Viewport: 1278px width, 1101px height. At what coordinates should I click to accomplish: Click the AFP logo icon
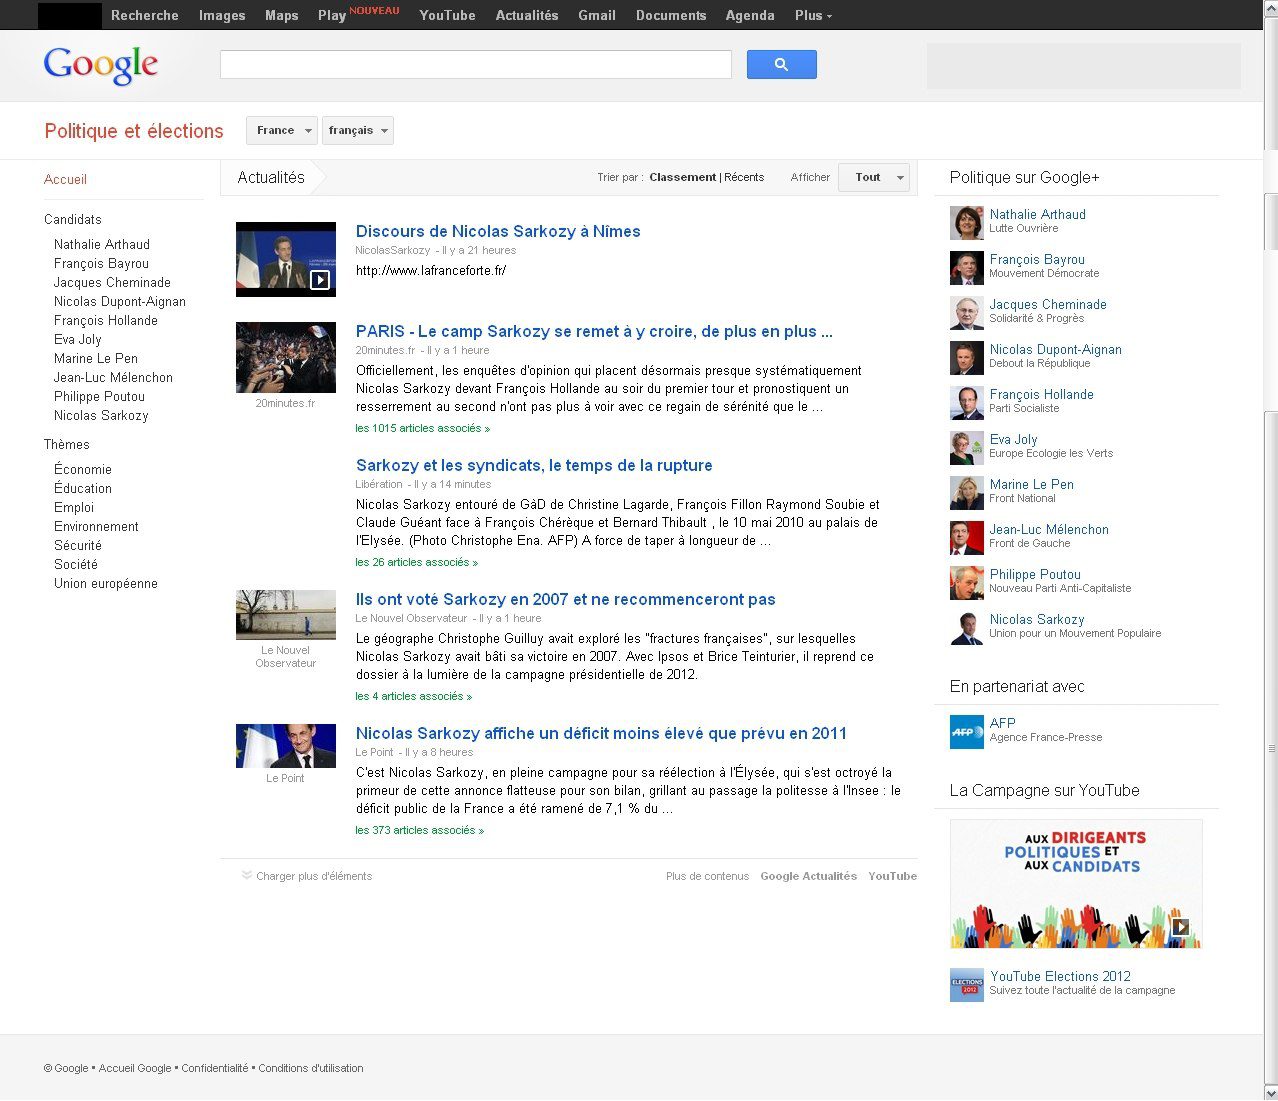(x=966, y=731)
